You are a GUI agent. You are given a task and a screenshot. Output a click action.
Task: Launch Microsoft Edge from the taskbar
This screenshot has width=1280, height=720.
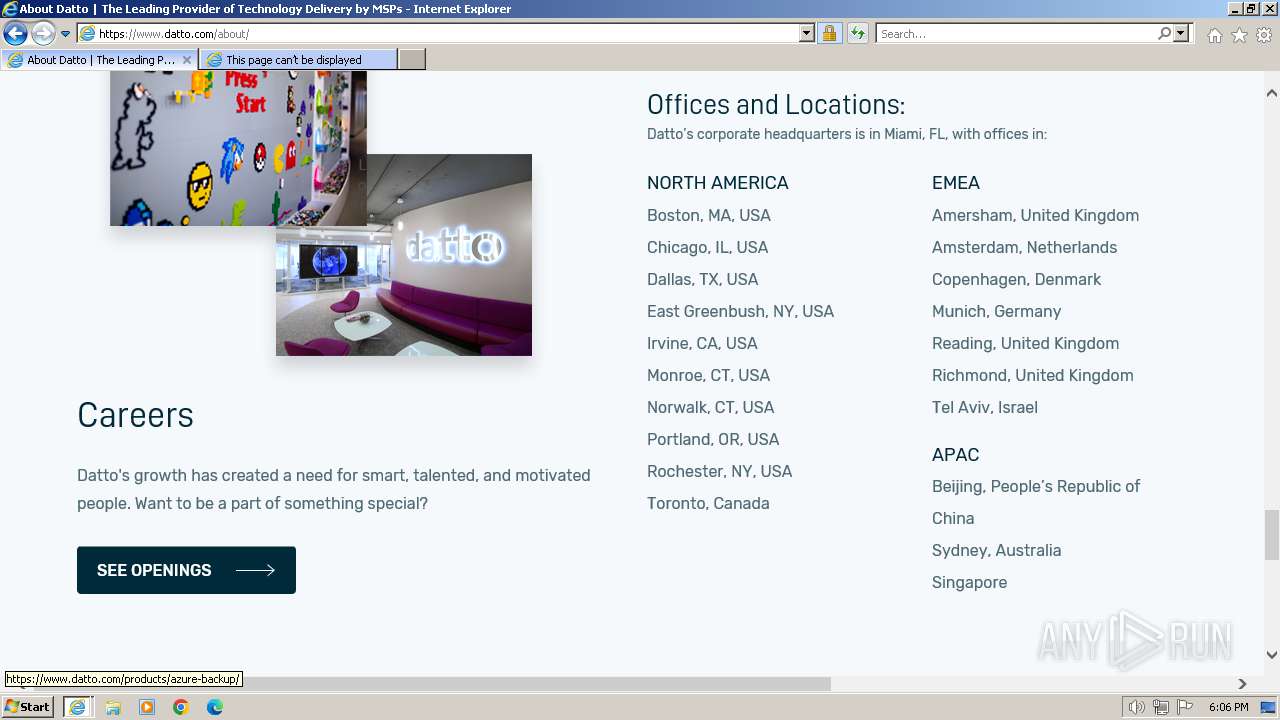point(215,707)
